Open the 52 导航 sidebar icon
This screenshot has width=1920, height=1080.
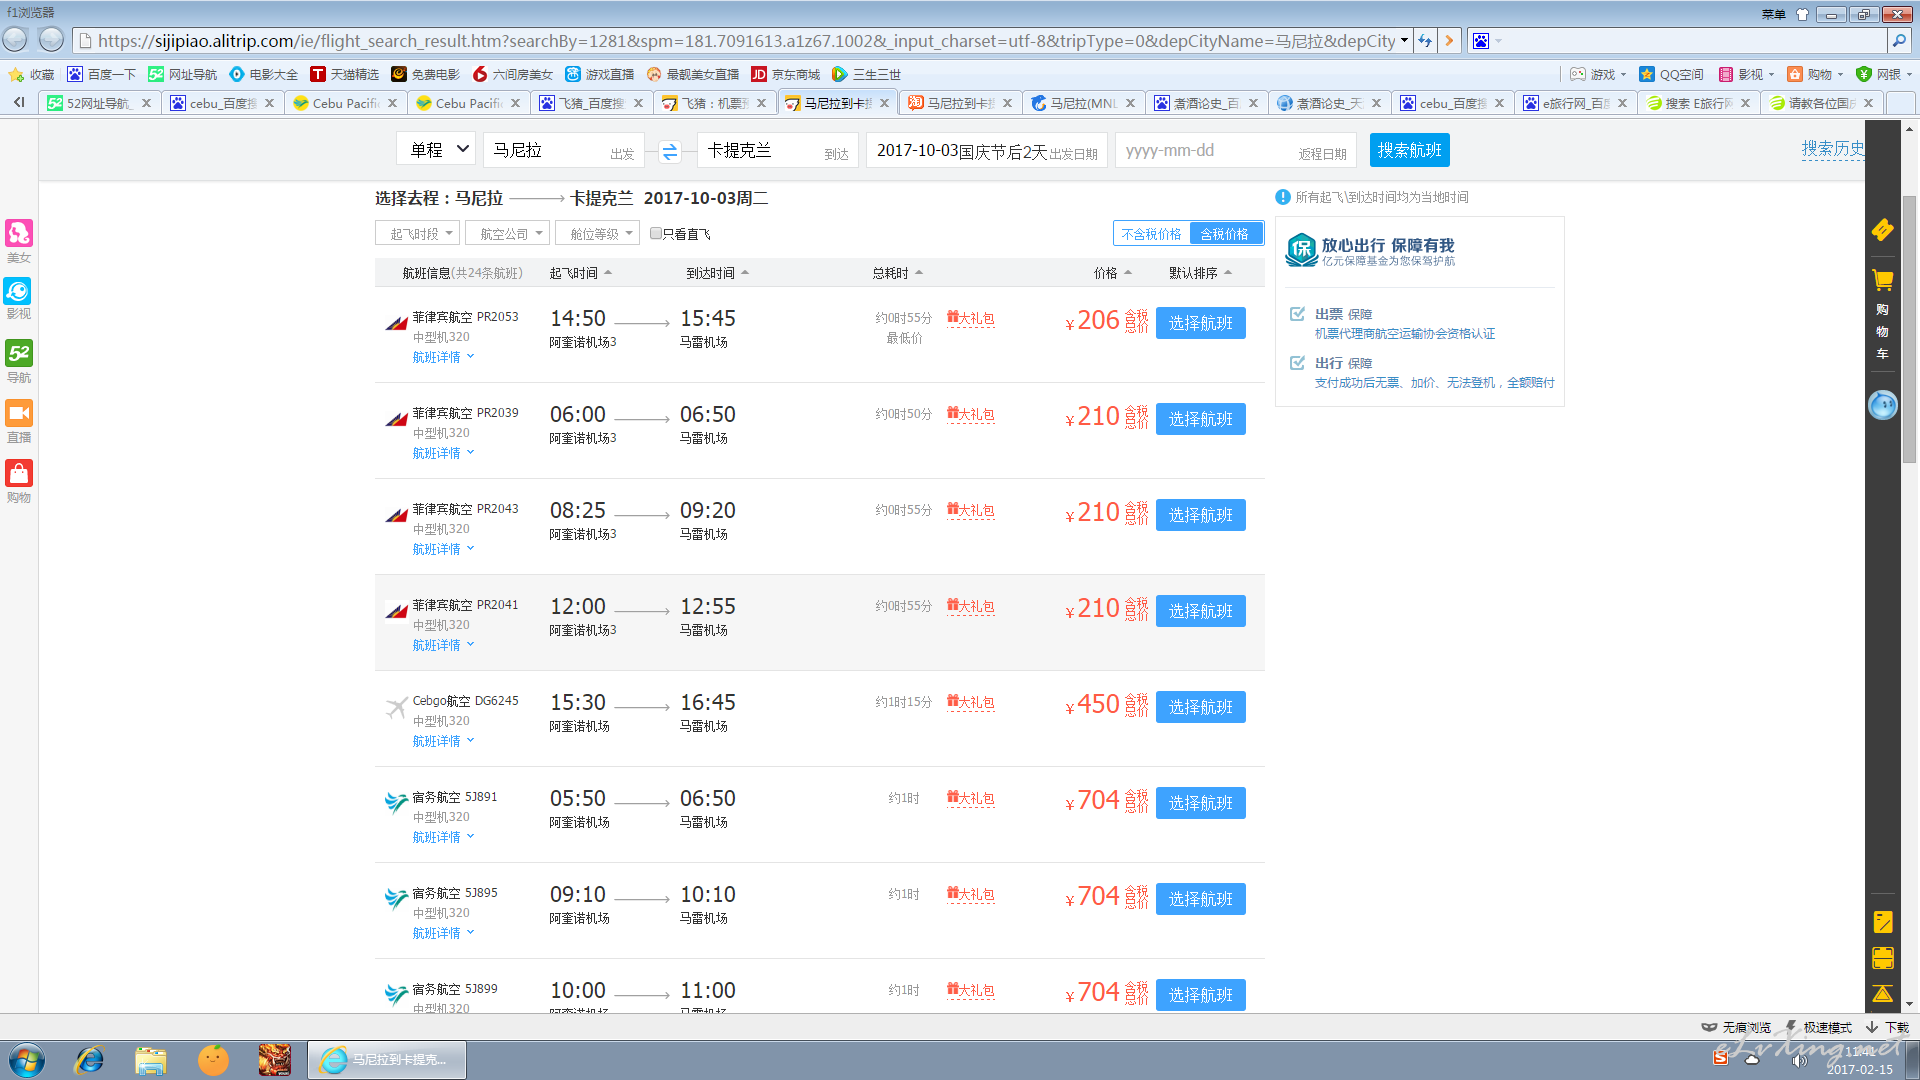point(19,353)
